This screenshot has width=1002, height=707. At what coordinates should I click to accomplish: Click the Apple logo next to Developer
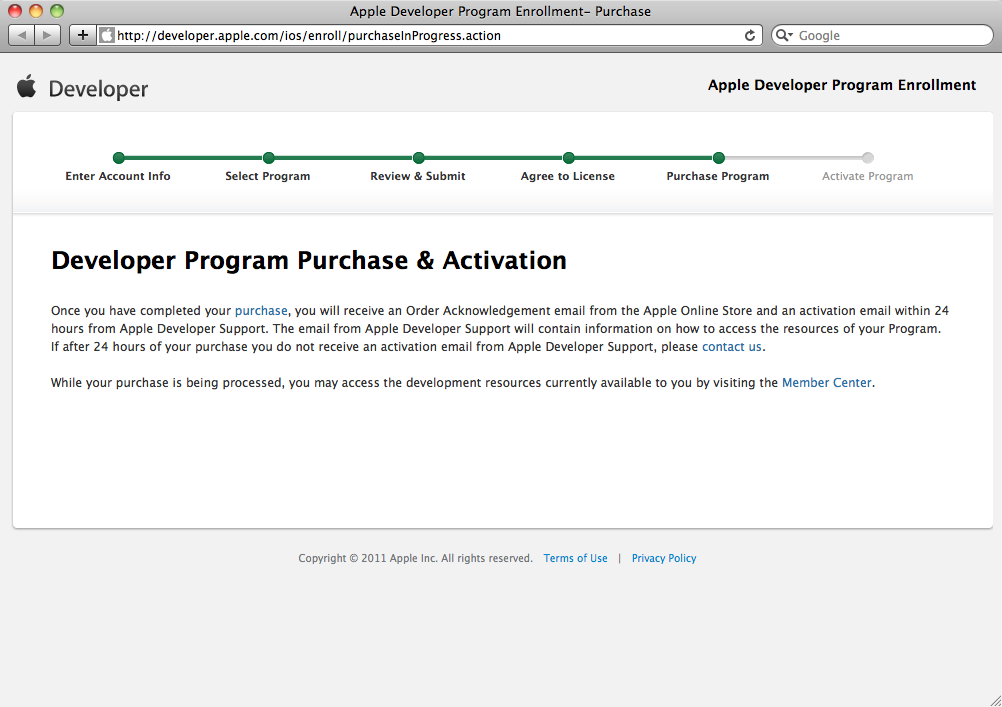pyautogui.click(x=27, y=86)
